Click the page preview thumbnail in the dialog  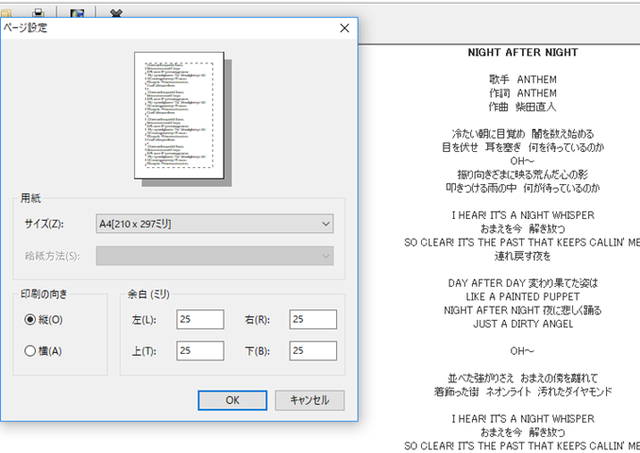179,115
